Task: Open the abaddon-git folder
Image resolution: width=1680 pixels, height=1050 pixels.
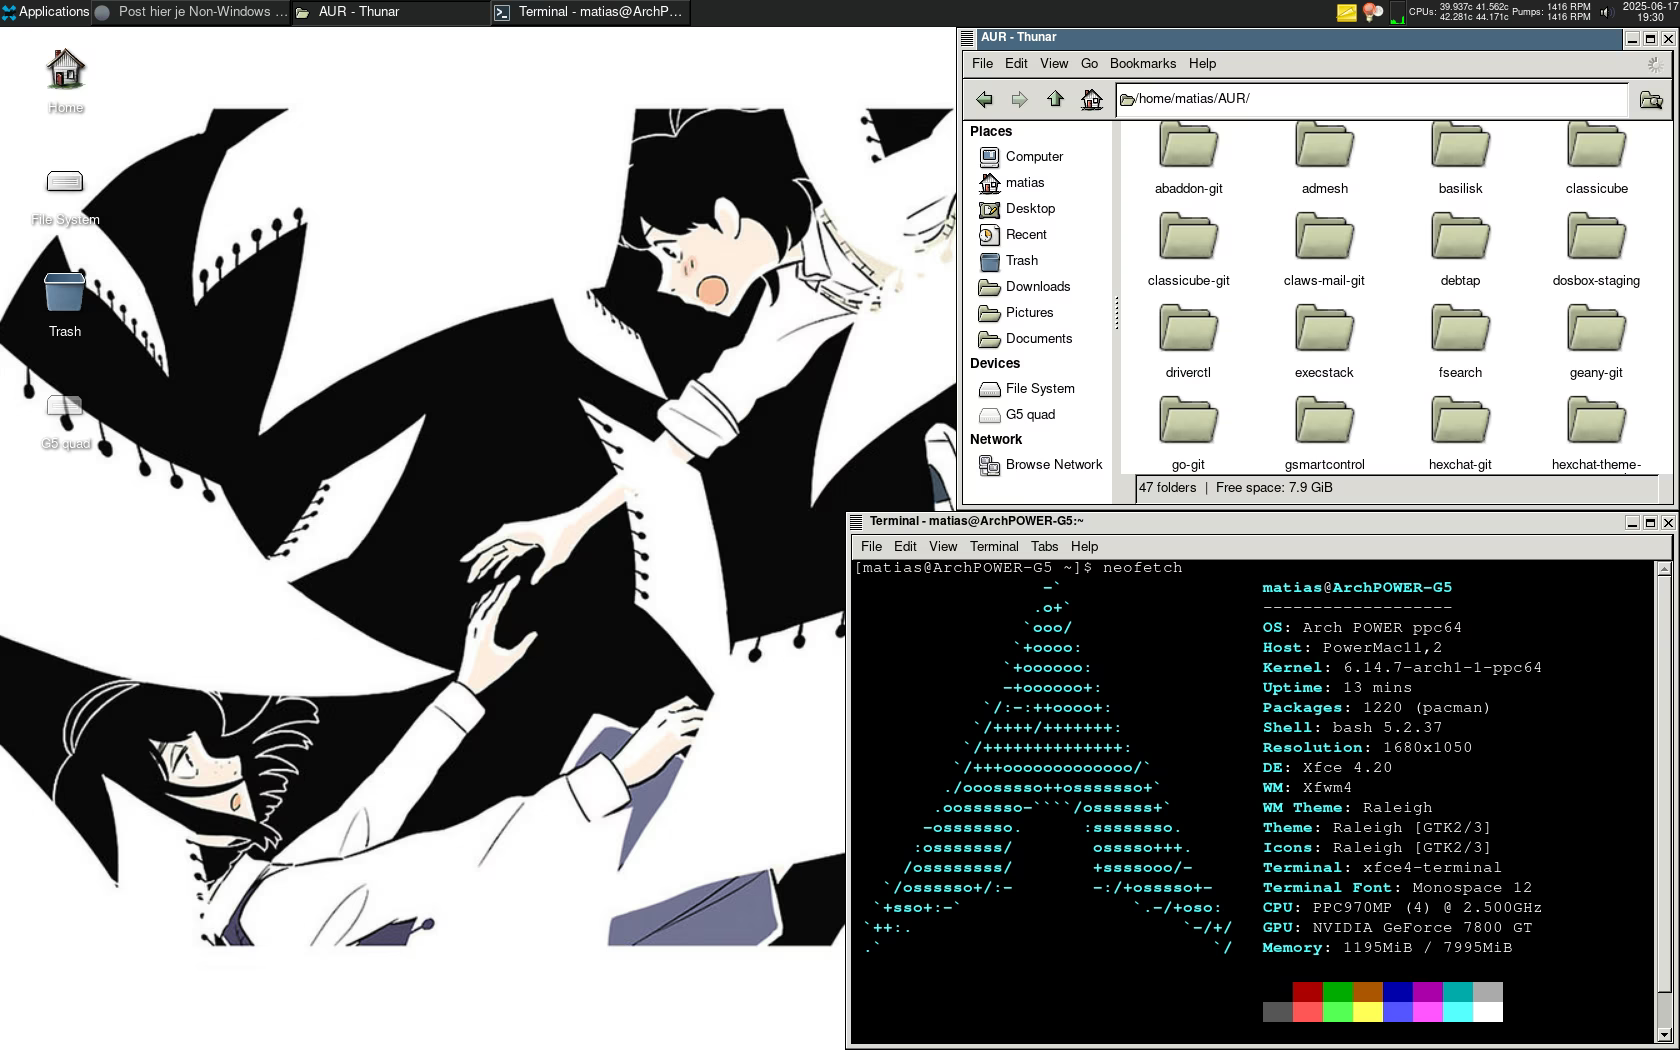Action: click(1188, 158)
